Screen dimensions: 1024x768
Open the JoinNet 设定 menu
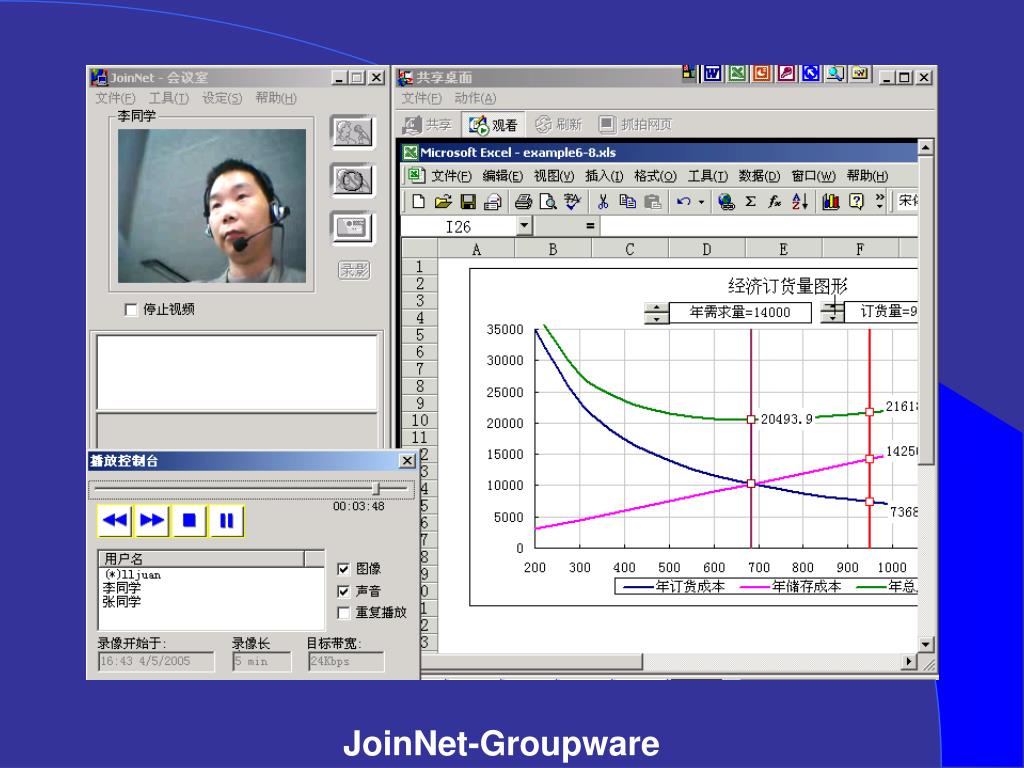222,99
